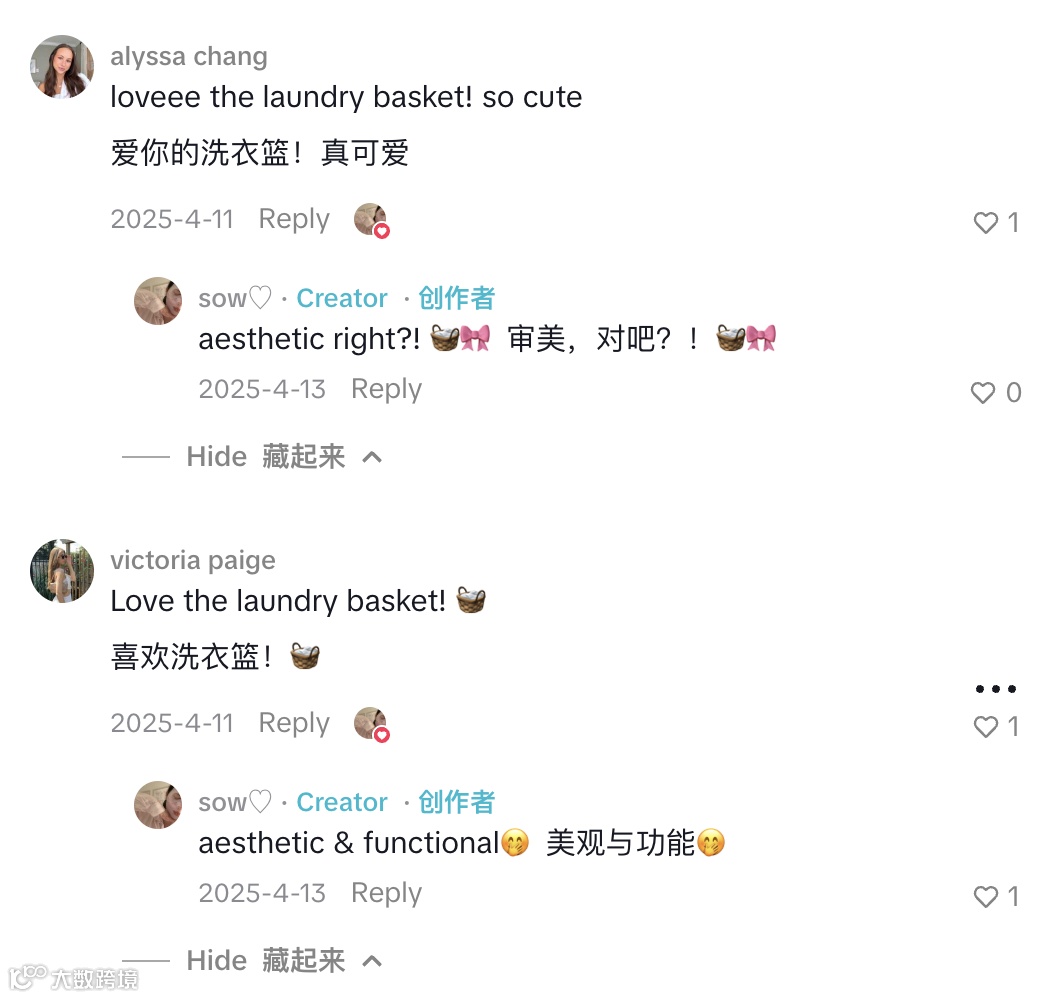
Task: Open sow's avatar on second reply
Action: (x=158, y=805)
